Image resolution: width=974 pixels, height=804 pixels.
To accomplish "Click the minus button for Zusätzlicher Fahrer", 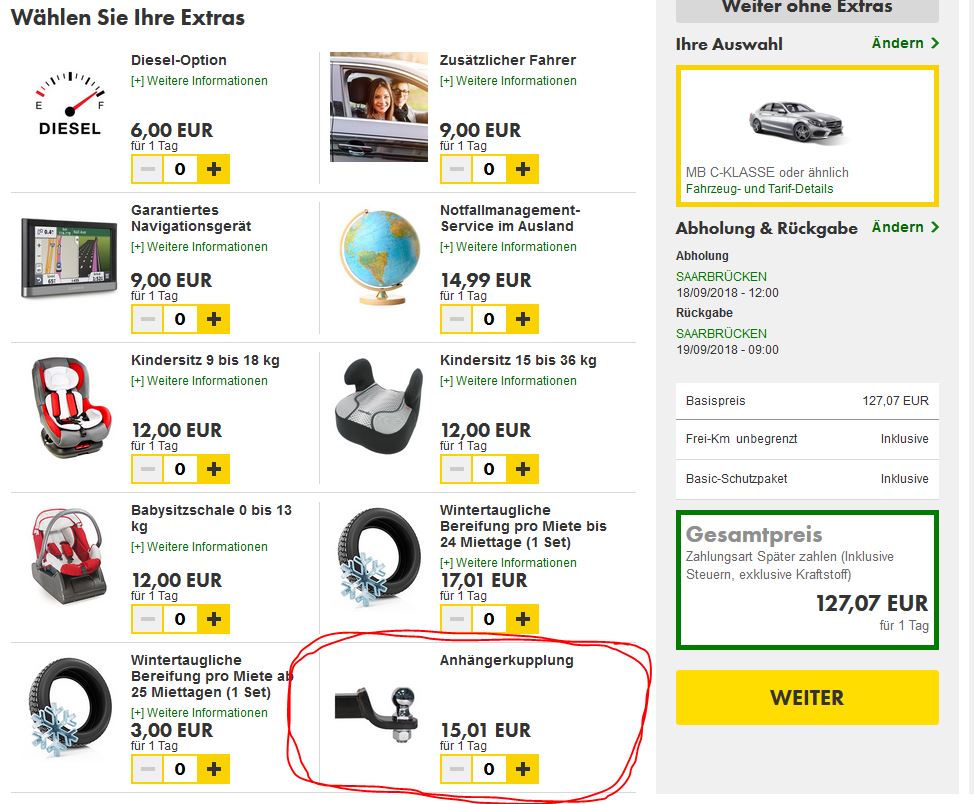I will pyautogui.click(x=455, y=169).
